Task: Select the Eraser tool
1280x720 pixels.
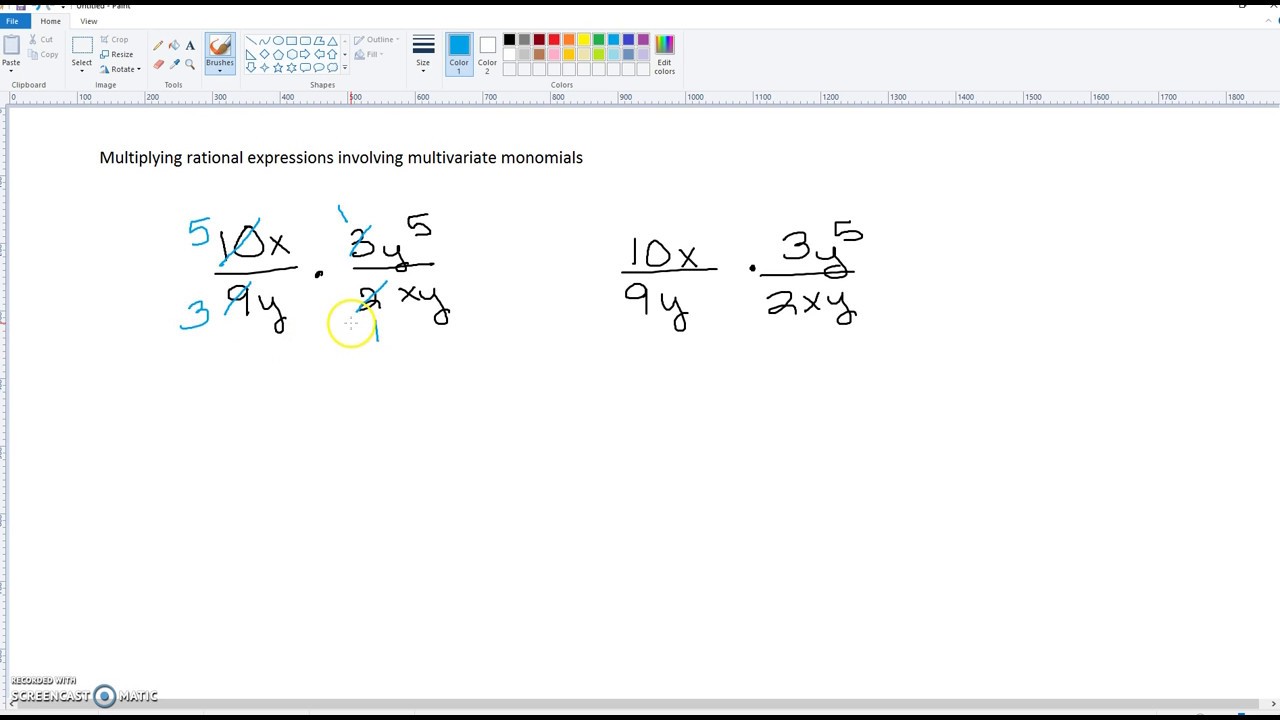Action: click(x=158, y=64)
